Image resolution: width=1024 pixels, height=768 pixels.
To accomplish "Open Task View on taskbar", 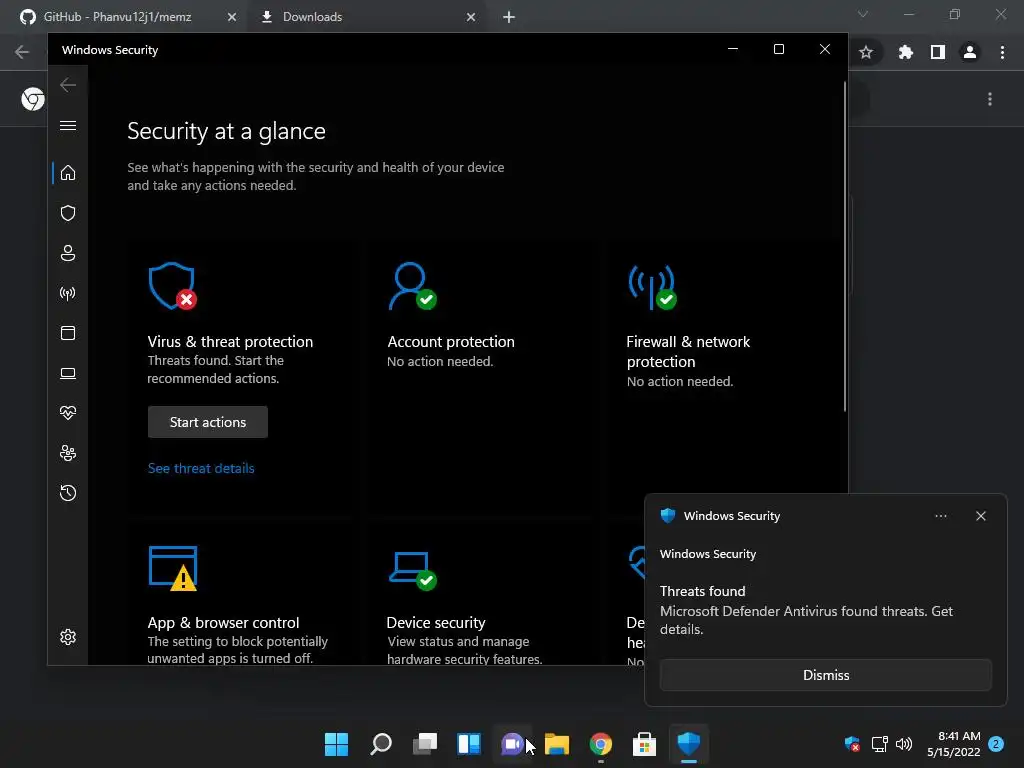I will click(424, 744).
